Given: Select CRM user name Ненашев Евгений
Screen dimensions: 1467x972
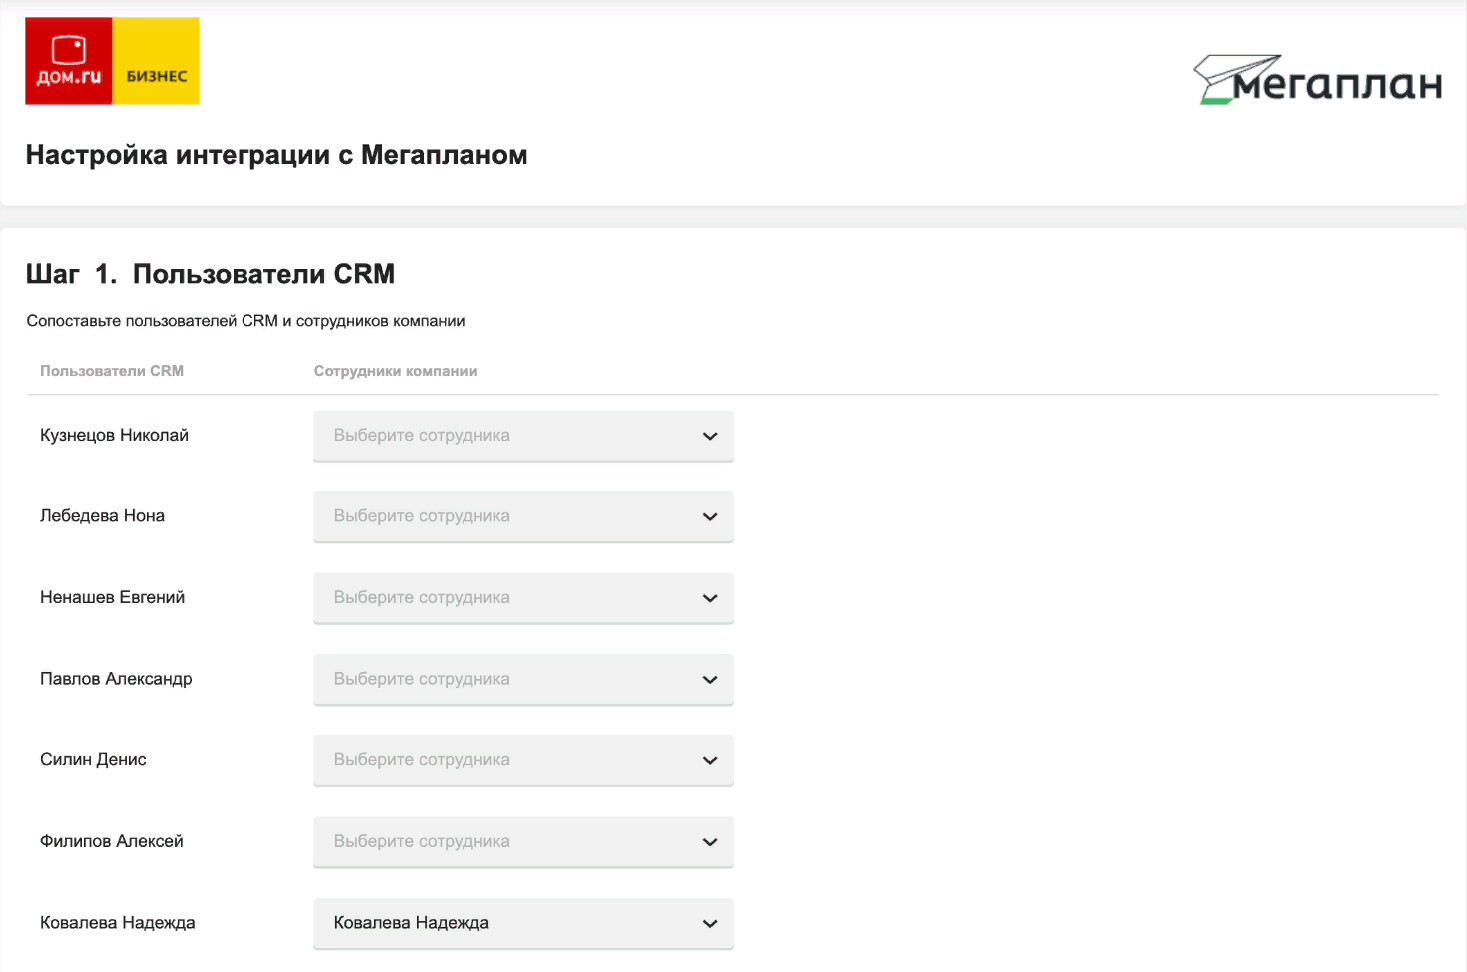Looking at the screenshot, I should [112, 598].
